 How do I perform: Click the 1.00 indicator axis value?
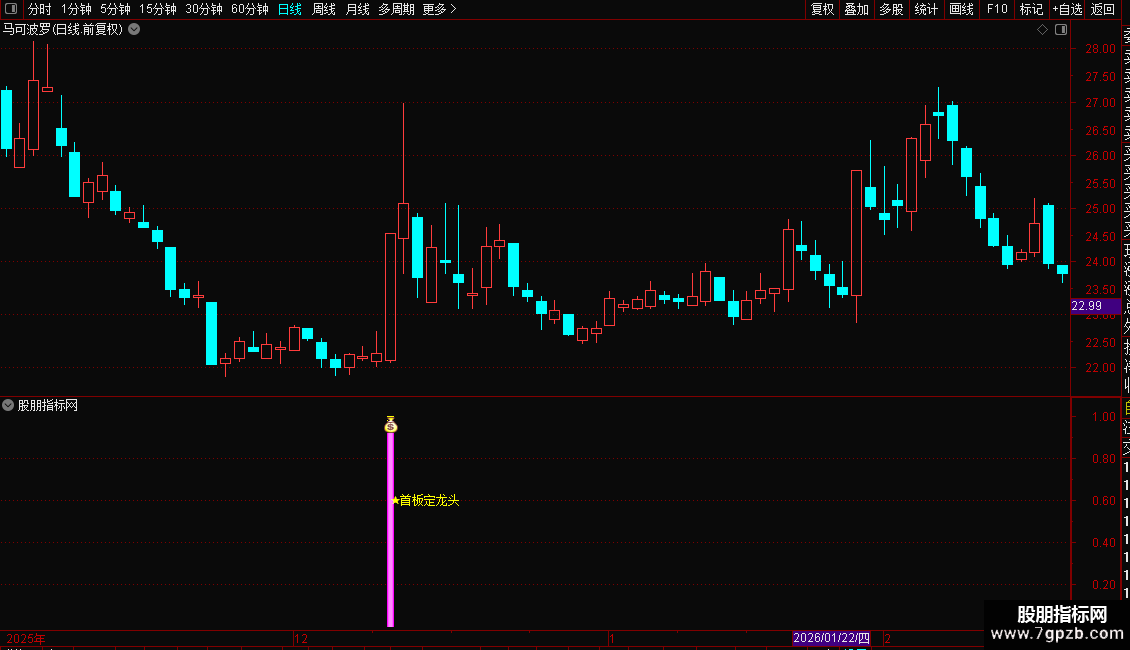click(1104, 417)
